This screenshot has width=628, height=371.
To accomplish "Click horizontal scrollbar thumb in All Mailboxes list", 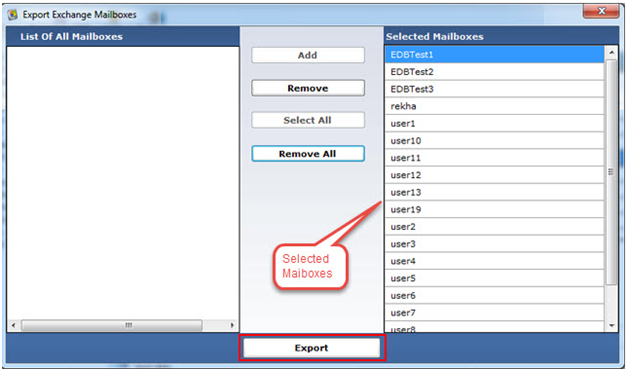I will (x=112, y=325).
